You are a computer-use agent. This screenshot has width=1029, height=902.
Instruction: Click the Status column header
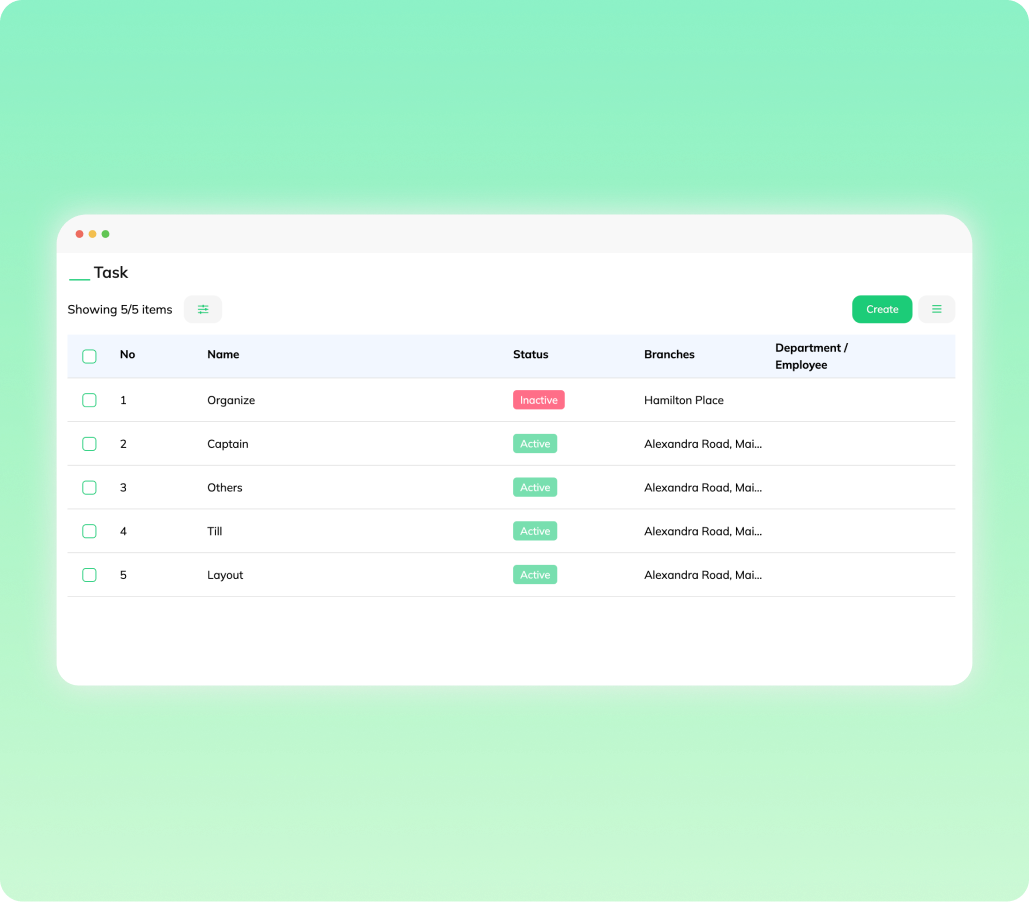pyautogui.click(x=530, y=355)
